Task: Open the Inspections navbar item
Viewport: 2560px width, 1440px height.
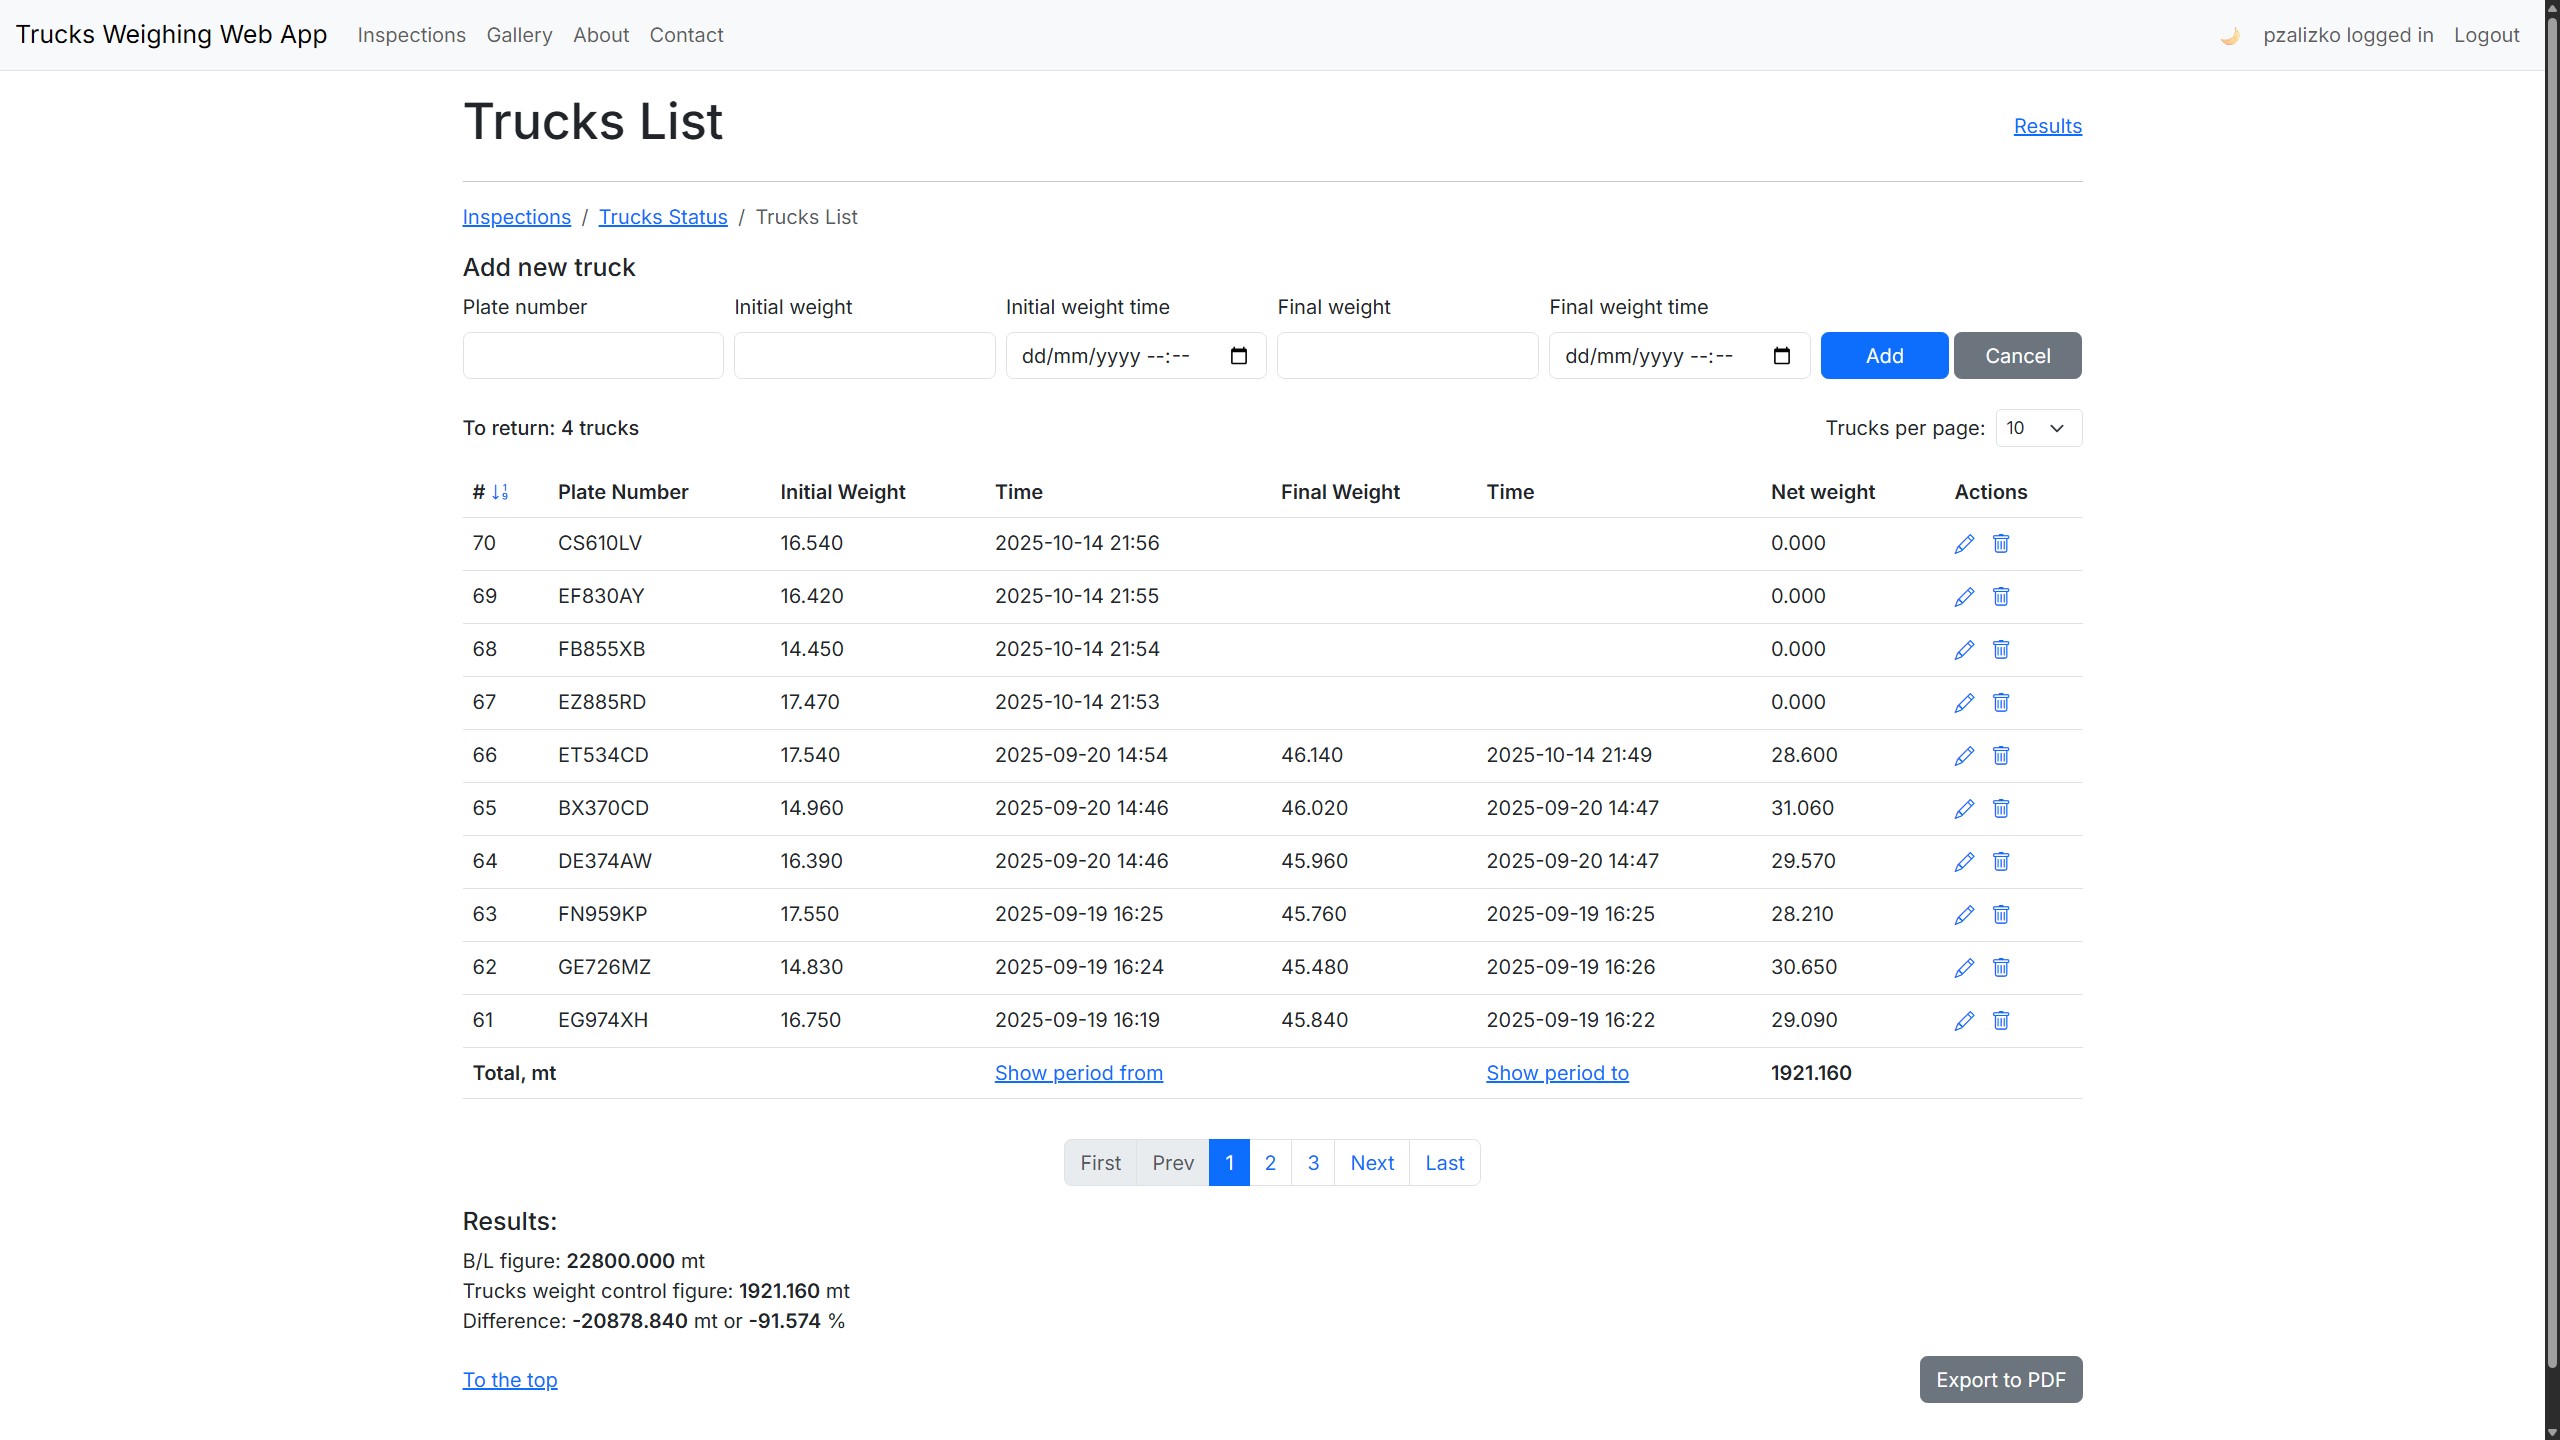Action: pos(411,35)
